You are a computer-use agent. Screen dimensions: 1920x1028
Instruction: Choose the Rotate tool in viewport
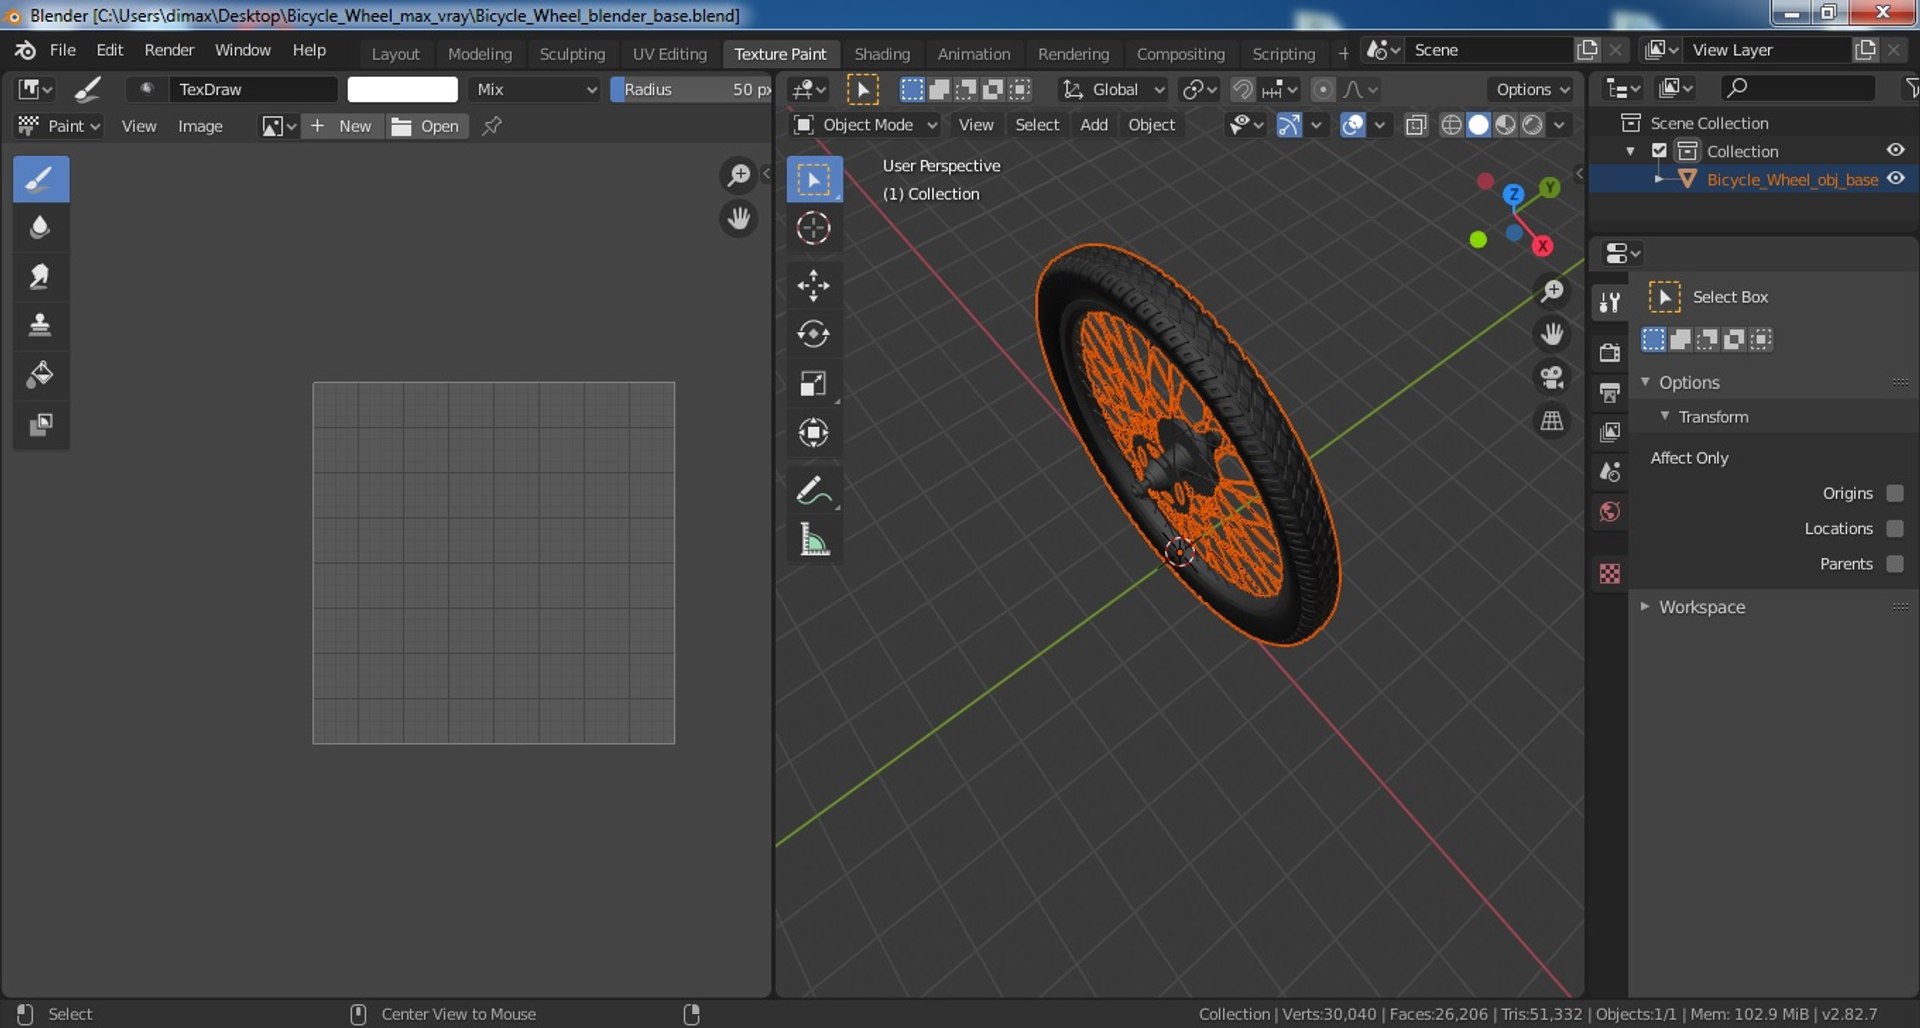813,334
